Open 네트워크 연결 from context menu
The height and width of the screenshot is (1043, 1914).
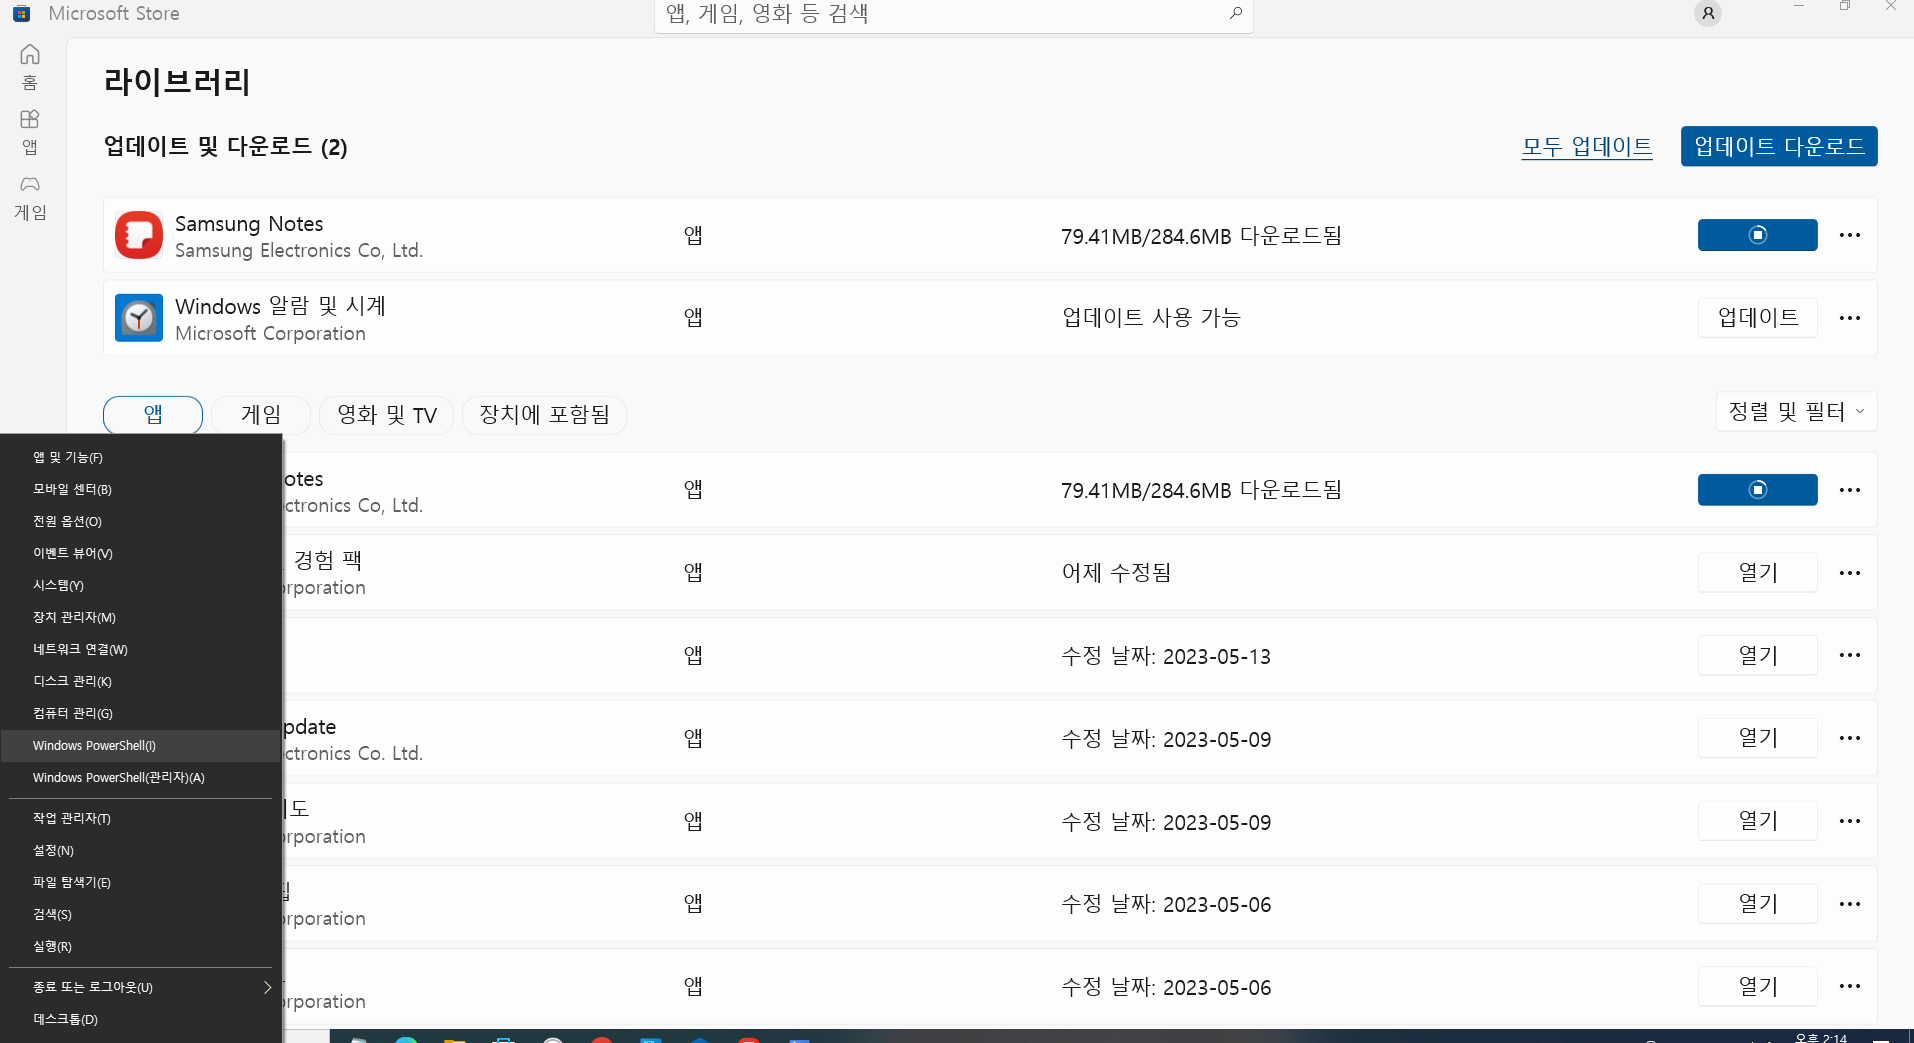click(x=141, y=649)
